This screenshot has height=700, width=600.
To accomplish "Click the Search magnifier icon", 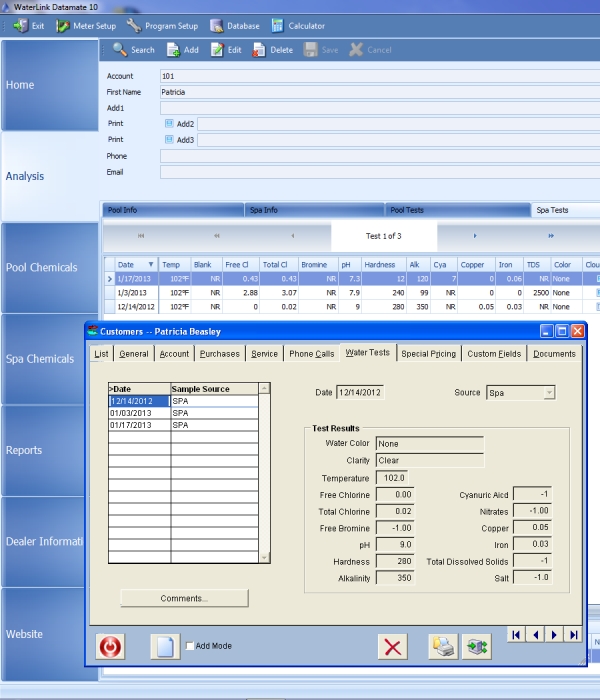I will coord(120,50).
